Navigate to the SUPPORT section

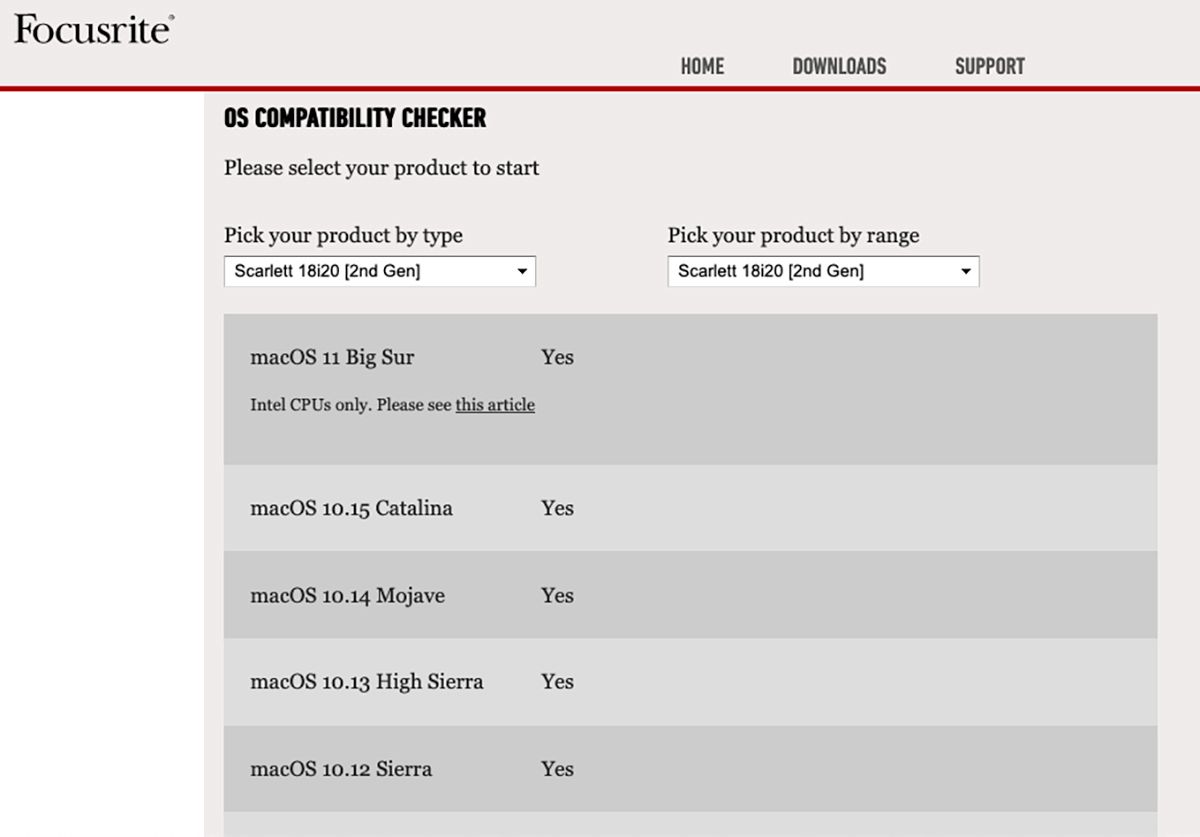[989, 66]
